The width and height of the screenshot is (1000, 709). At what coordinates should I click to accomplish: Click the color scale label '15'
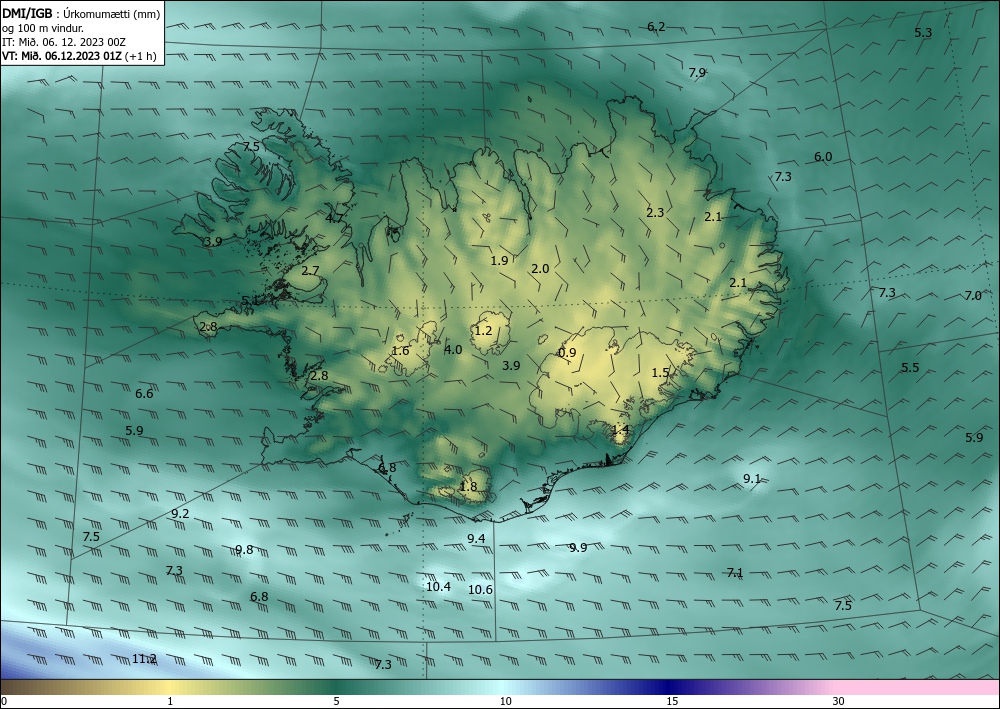[x=672, y=701]
